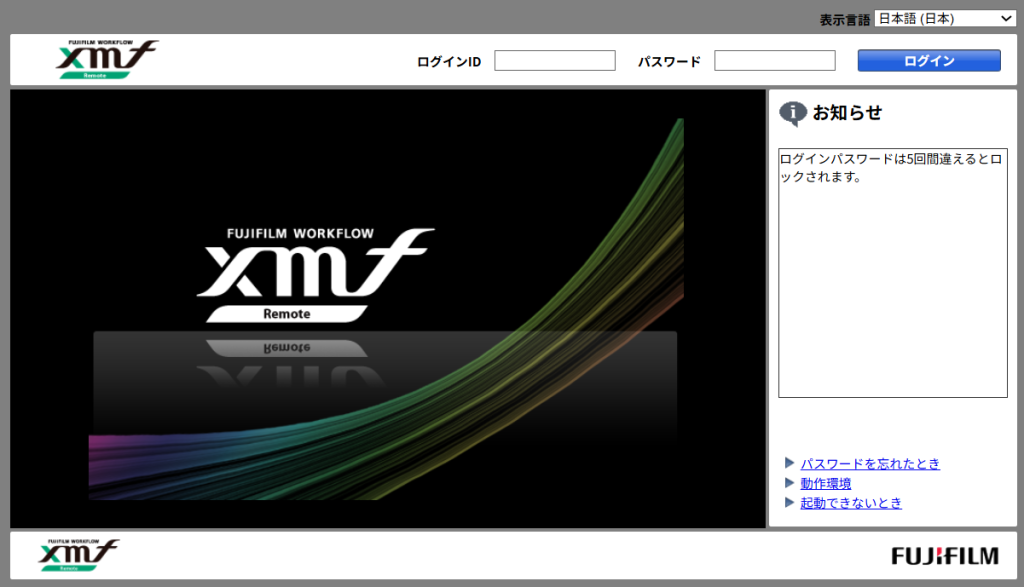Click the XMF Remote logo in header

[106, 59]
